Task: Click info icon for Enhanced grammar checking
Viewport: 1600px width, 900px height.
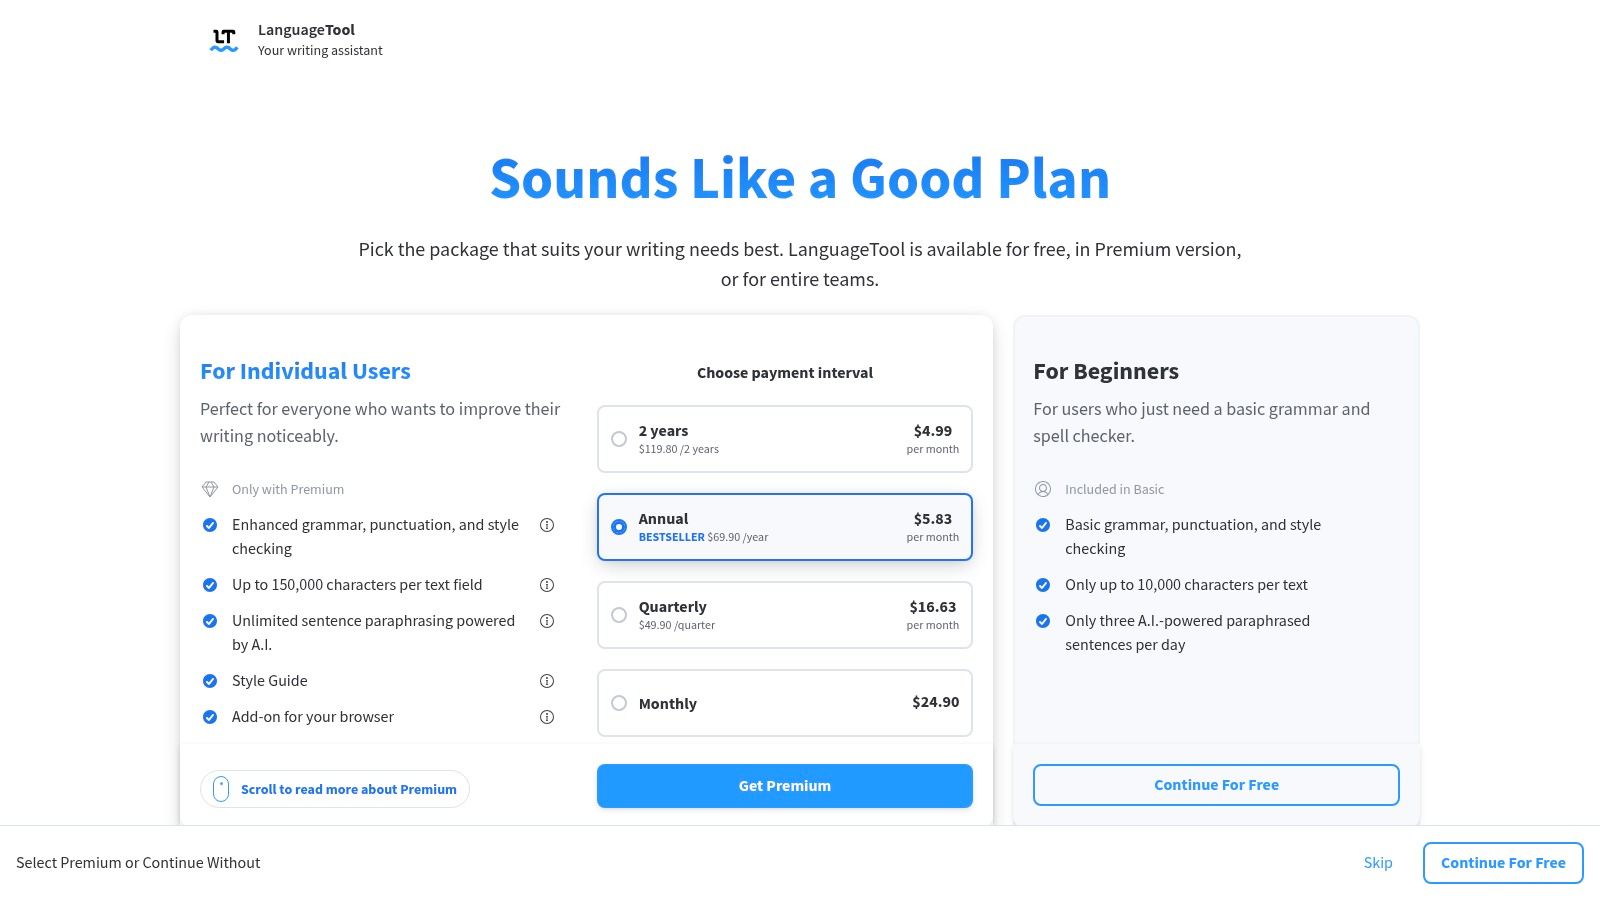Action: click(547, 525)
